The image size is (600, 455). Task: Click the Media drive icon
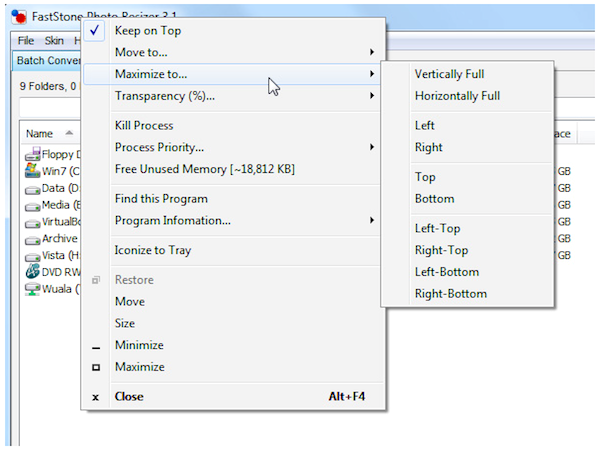(x=33, y=207)
